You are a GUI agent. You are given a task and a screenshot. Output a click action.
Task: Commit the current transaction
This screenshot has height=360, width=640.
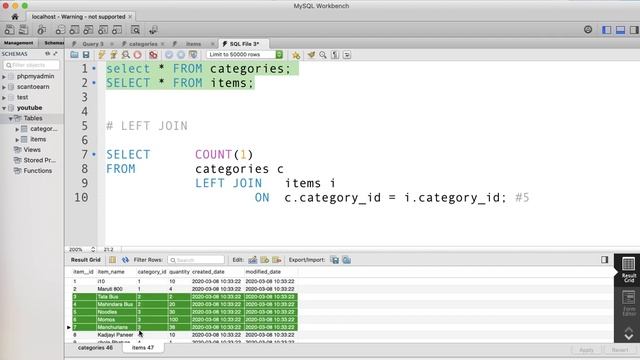coord(169,55)
